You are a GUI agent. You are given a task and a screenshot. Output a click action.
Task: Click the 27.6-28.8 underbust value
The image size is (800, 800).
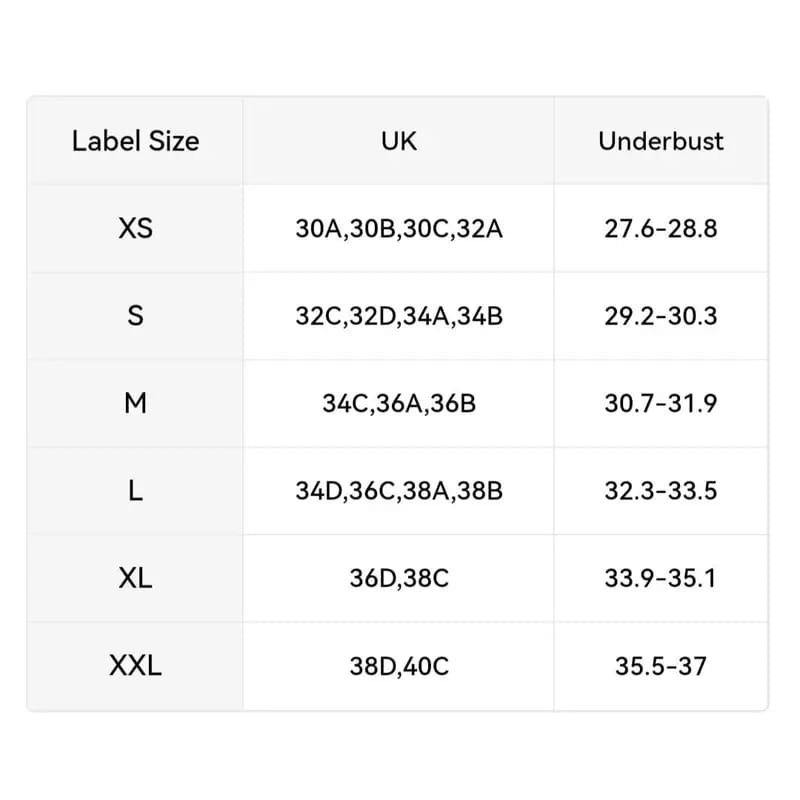[660, 229]
